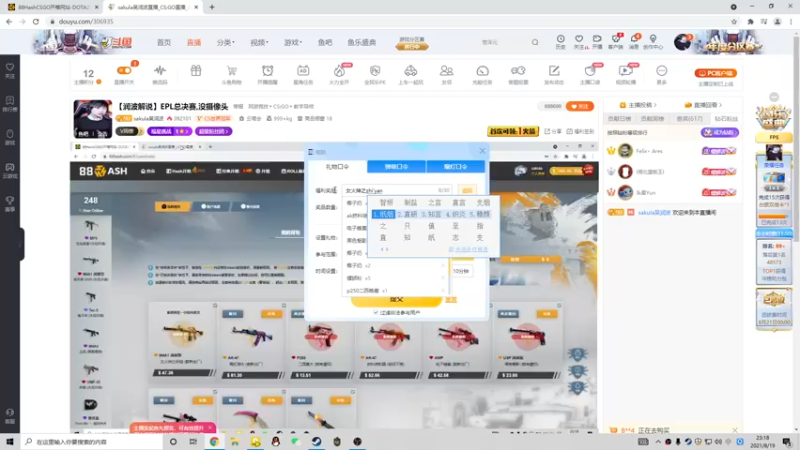Click the Windows taskbar search box

(92, 441)
